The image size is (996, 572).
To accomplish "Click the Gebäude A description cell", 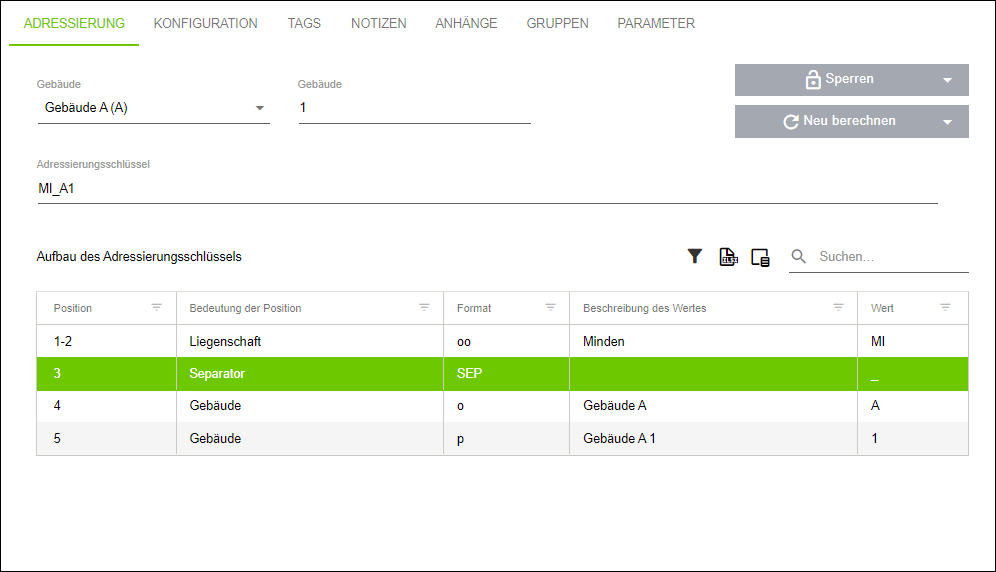I will point(713,405).
